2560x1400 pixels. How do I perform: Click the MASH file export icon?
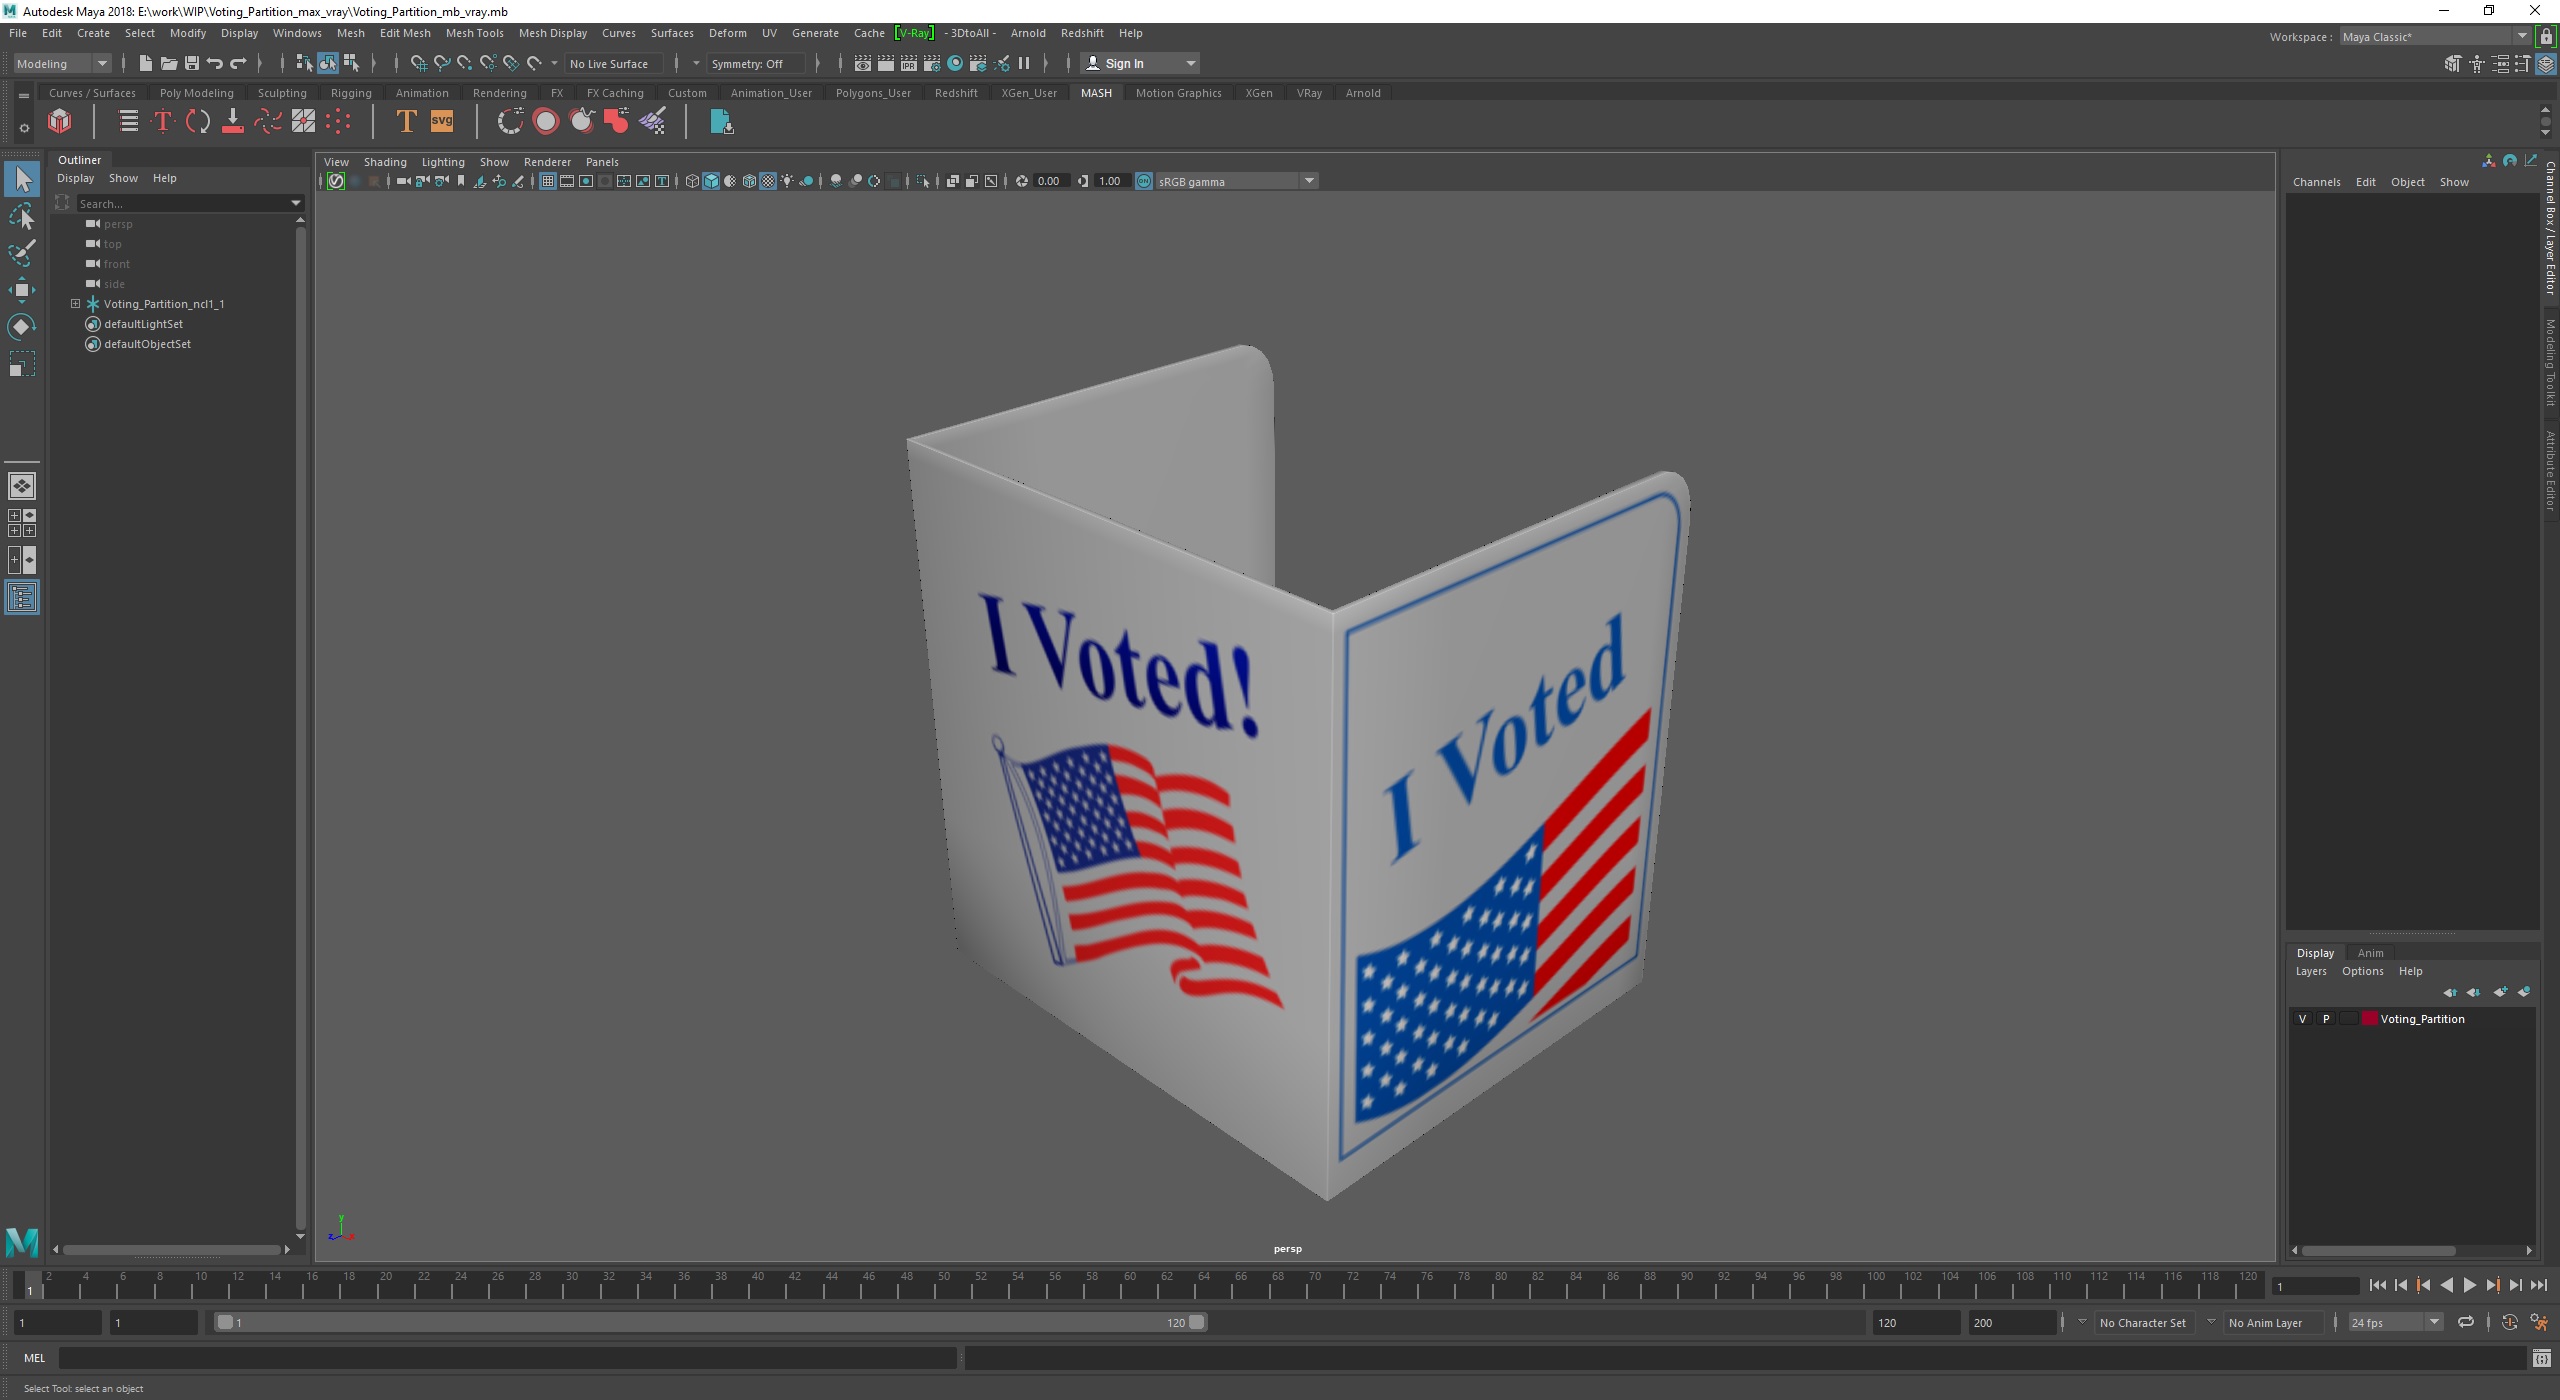721,122
